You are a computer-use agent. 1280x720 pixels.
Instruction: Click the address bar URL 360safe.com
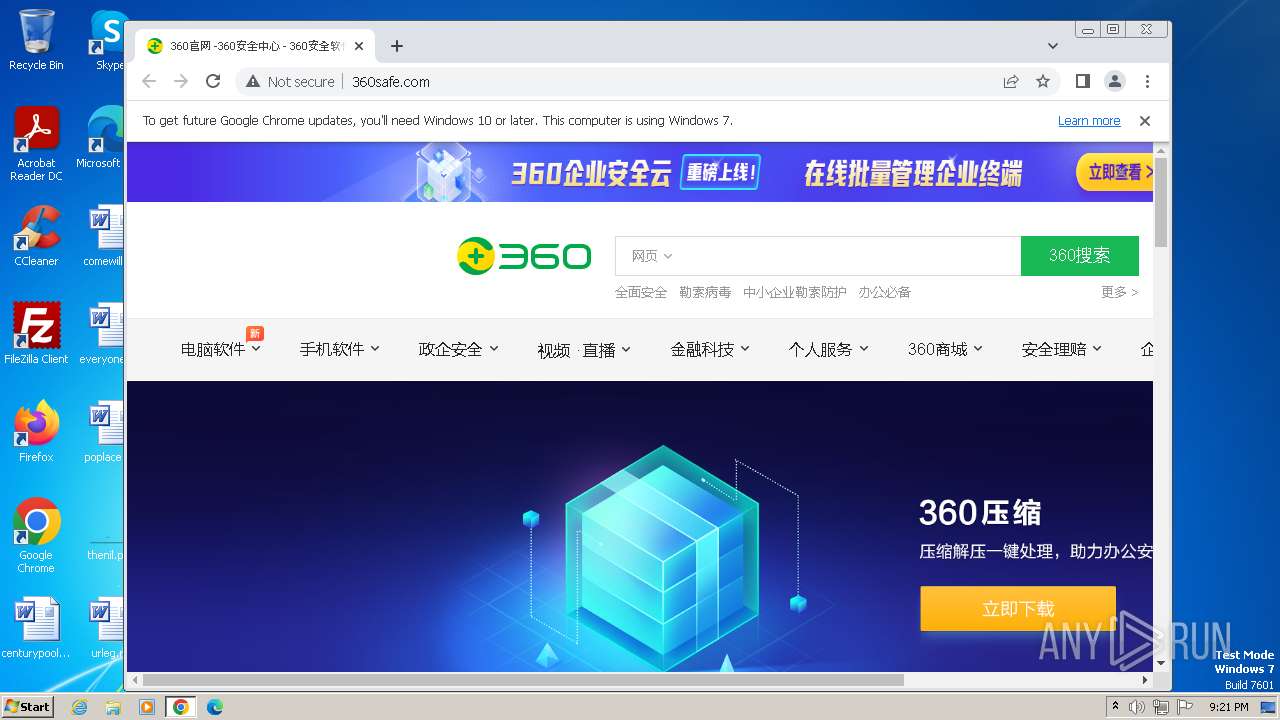pos(391,82)
